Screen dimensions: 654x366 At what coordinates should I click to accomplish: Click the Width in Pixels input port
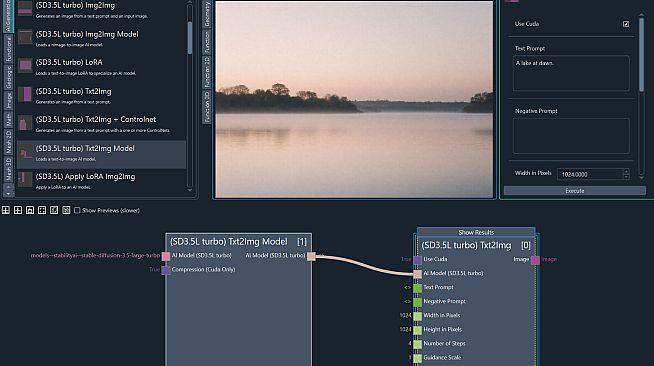[x=418, y=316]
